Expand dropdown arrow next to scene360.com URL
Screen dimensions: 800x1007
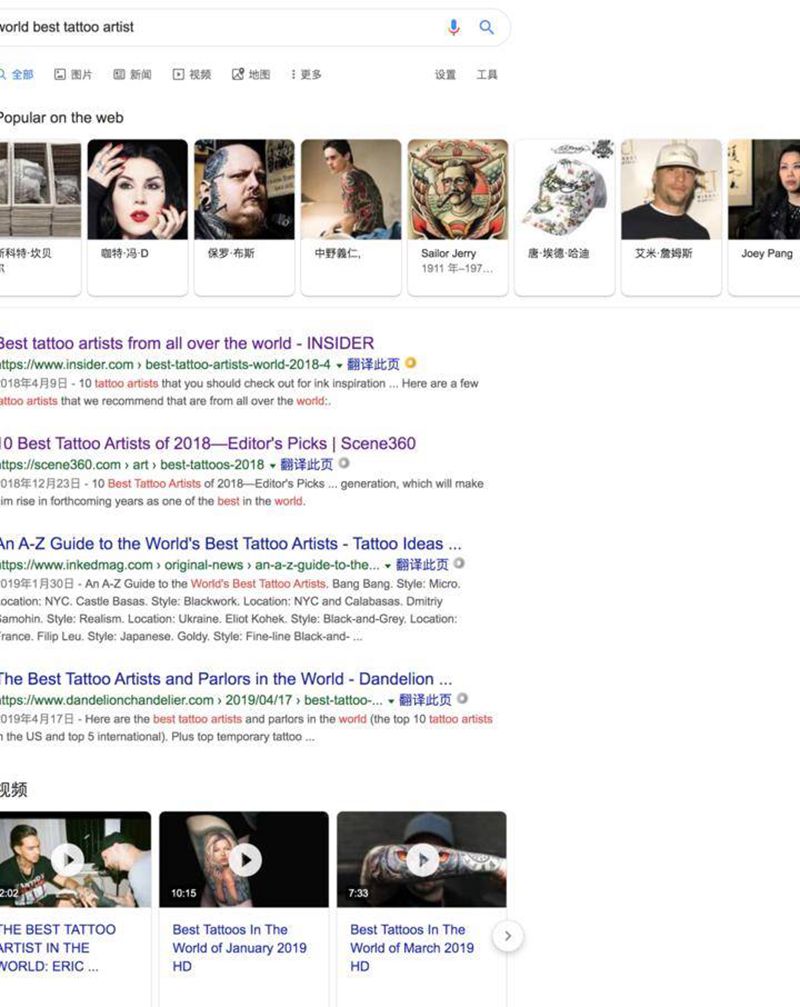[x=272, y=466]
